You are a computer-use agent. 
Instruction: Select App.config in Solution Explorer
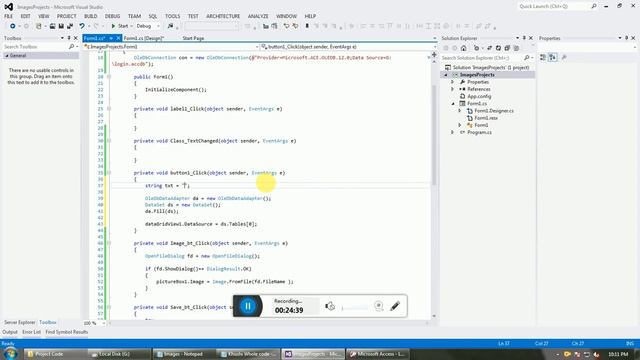(x=479, y=96)
